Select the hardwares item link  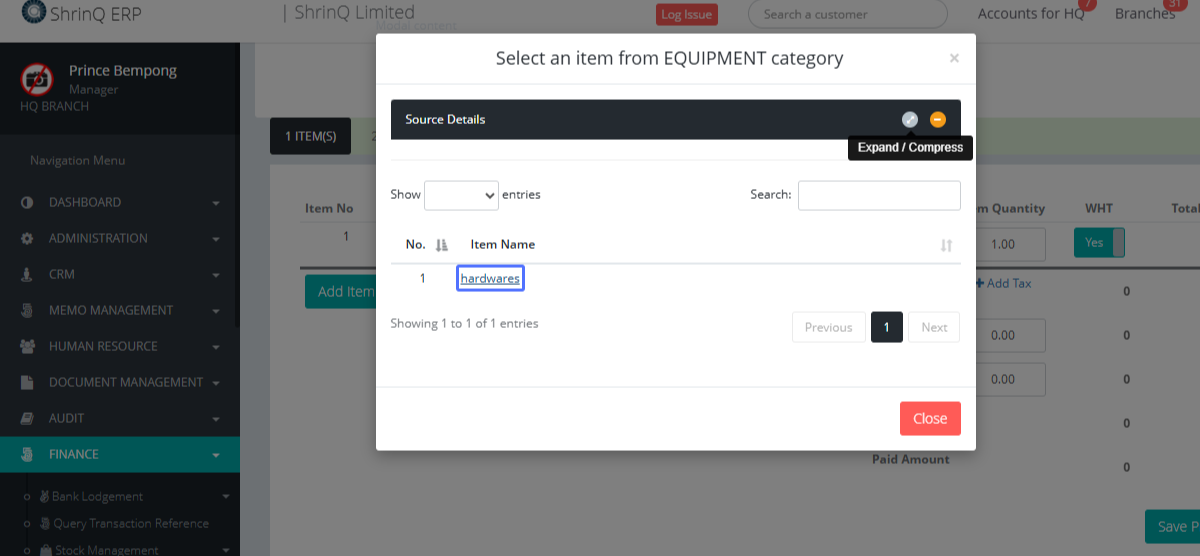coord(490,279)
